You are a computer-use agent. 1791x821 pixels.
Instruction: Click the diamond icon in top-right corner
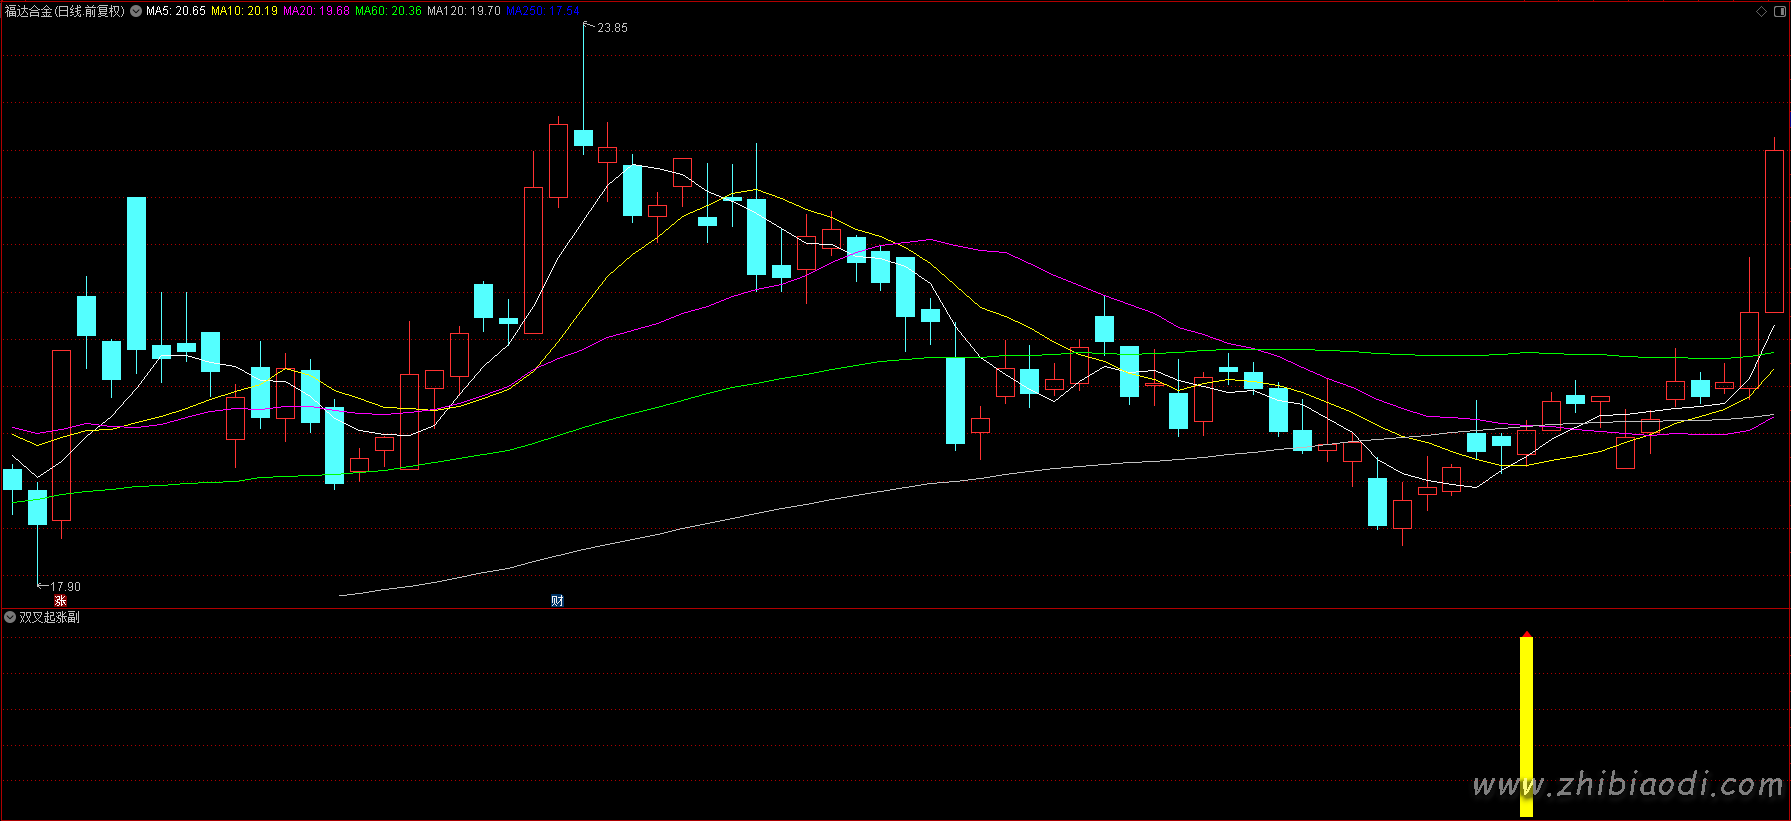tap(1761, 11)
